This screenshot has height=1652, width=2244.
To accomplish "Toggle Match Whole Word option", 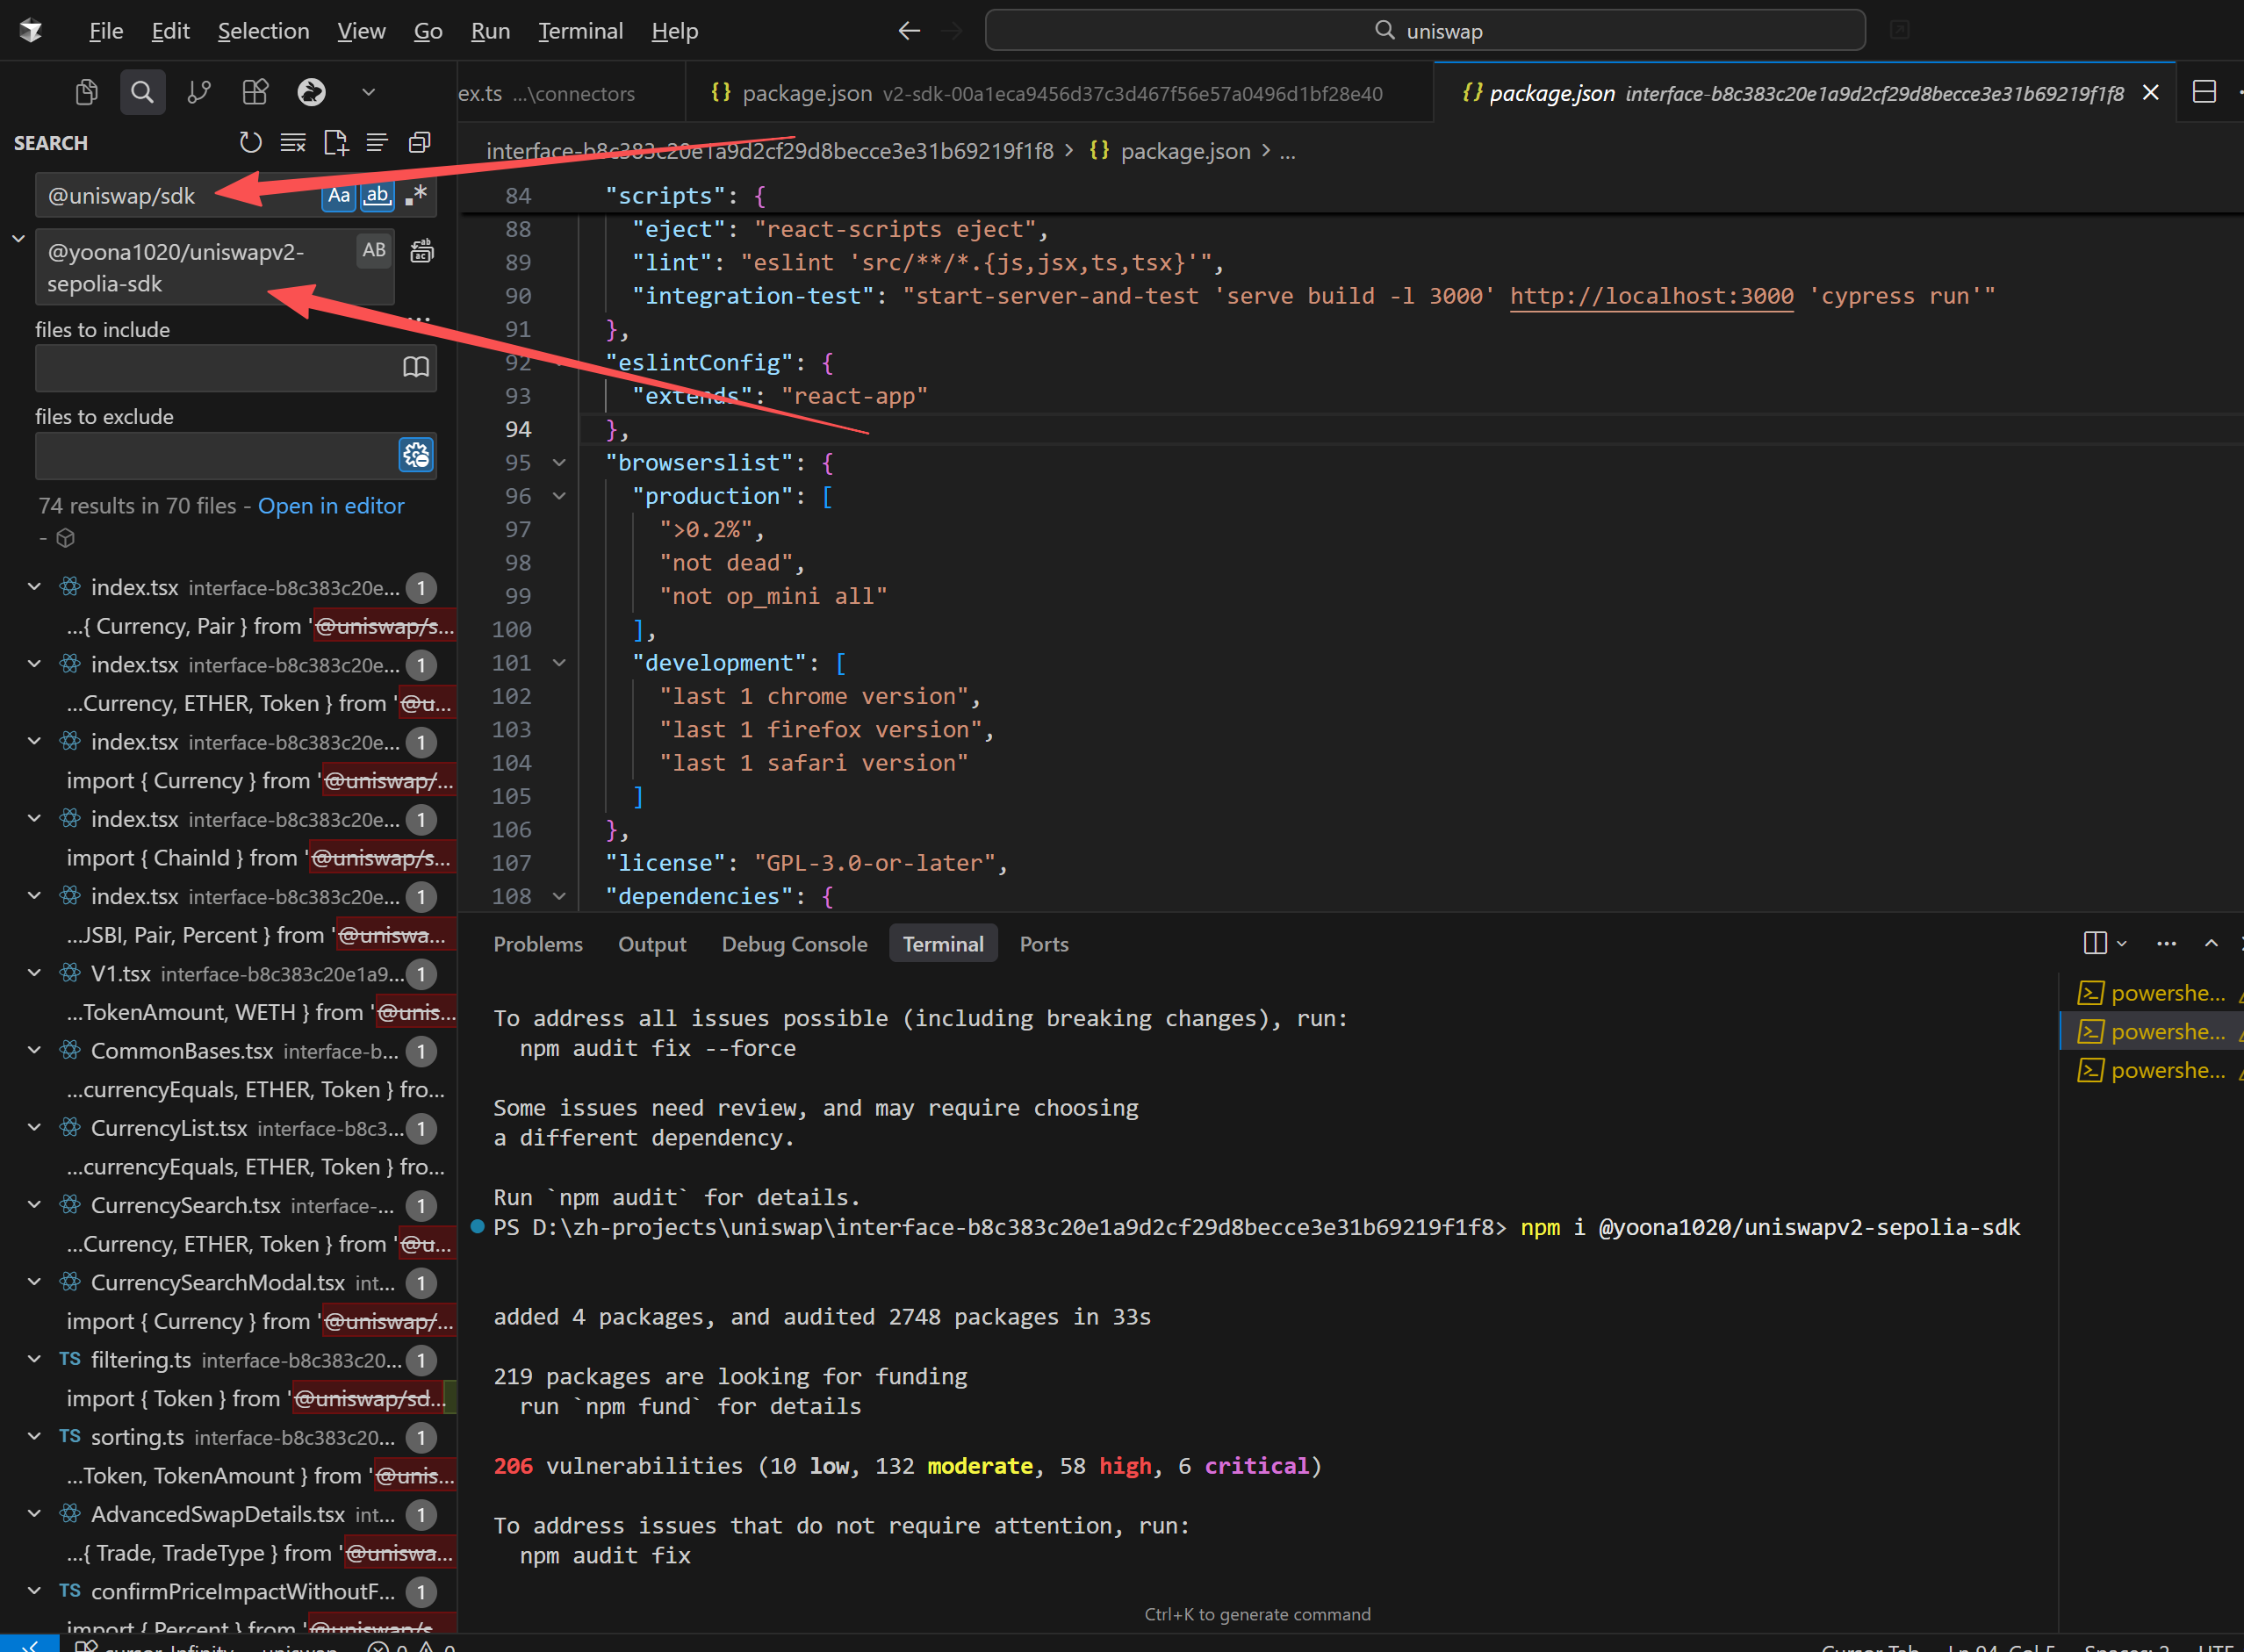I will tap(377, 195).
